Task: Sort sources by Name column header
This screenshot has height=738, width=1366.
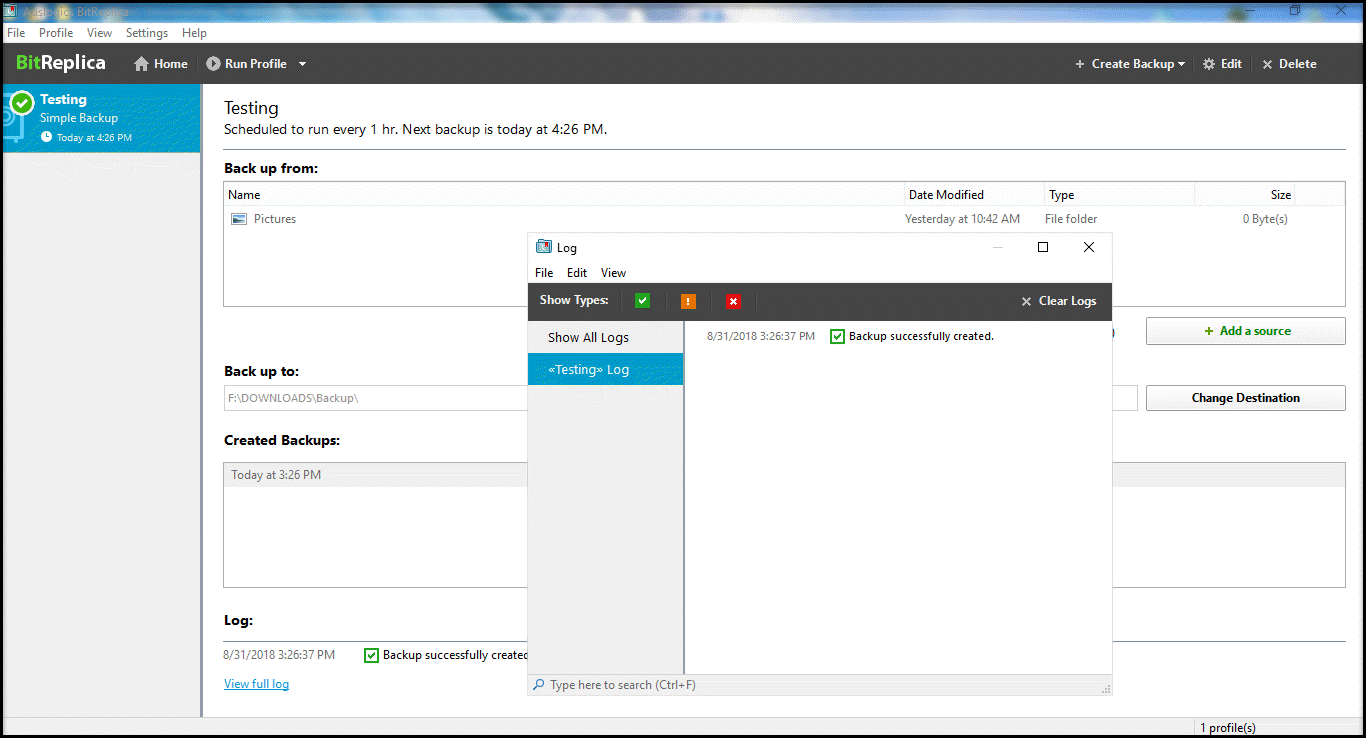Action: click(x=564, y=195)
